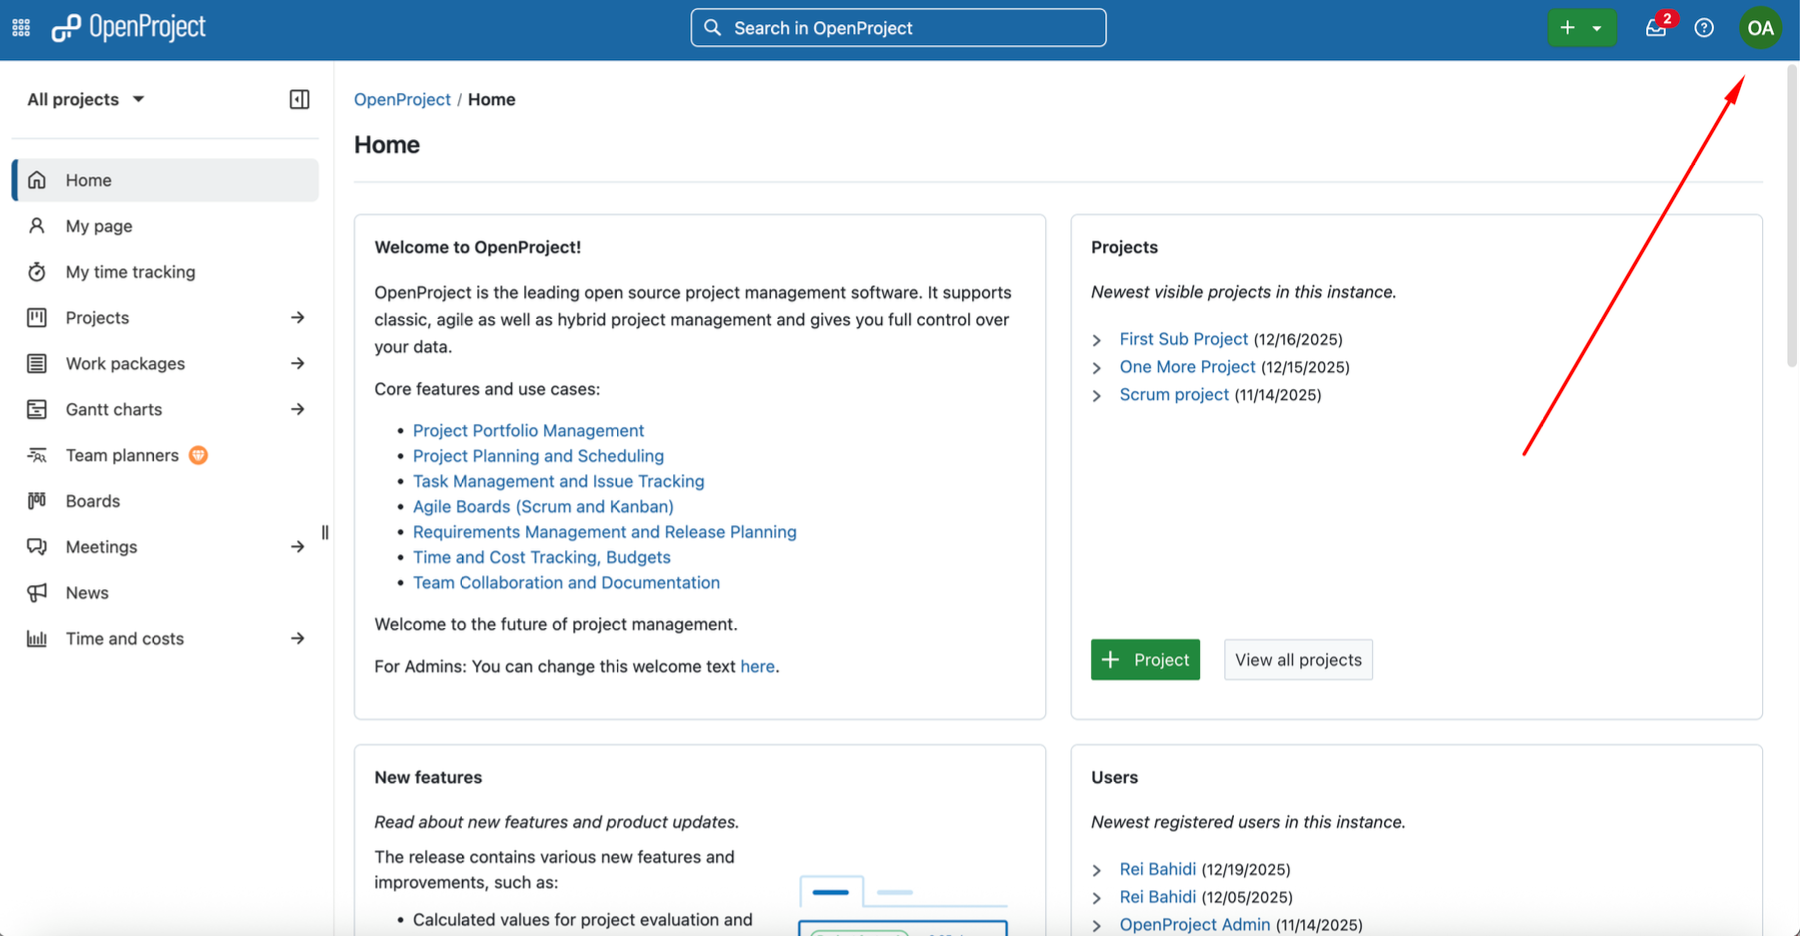The image size is (1800, 936).
Task: Expand the One More Project chevron
Action: click(1097, 368)
